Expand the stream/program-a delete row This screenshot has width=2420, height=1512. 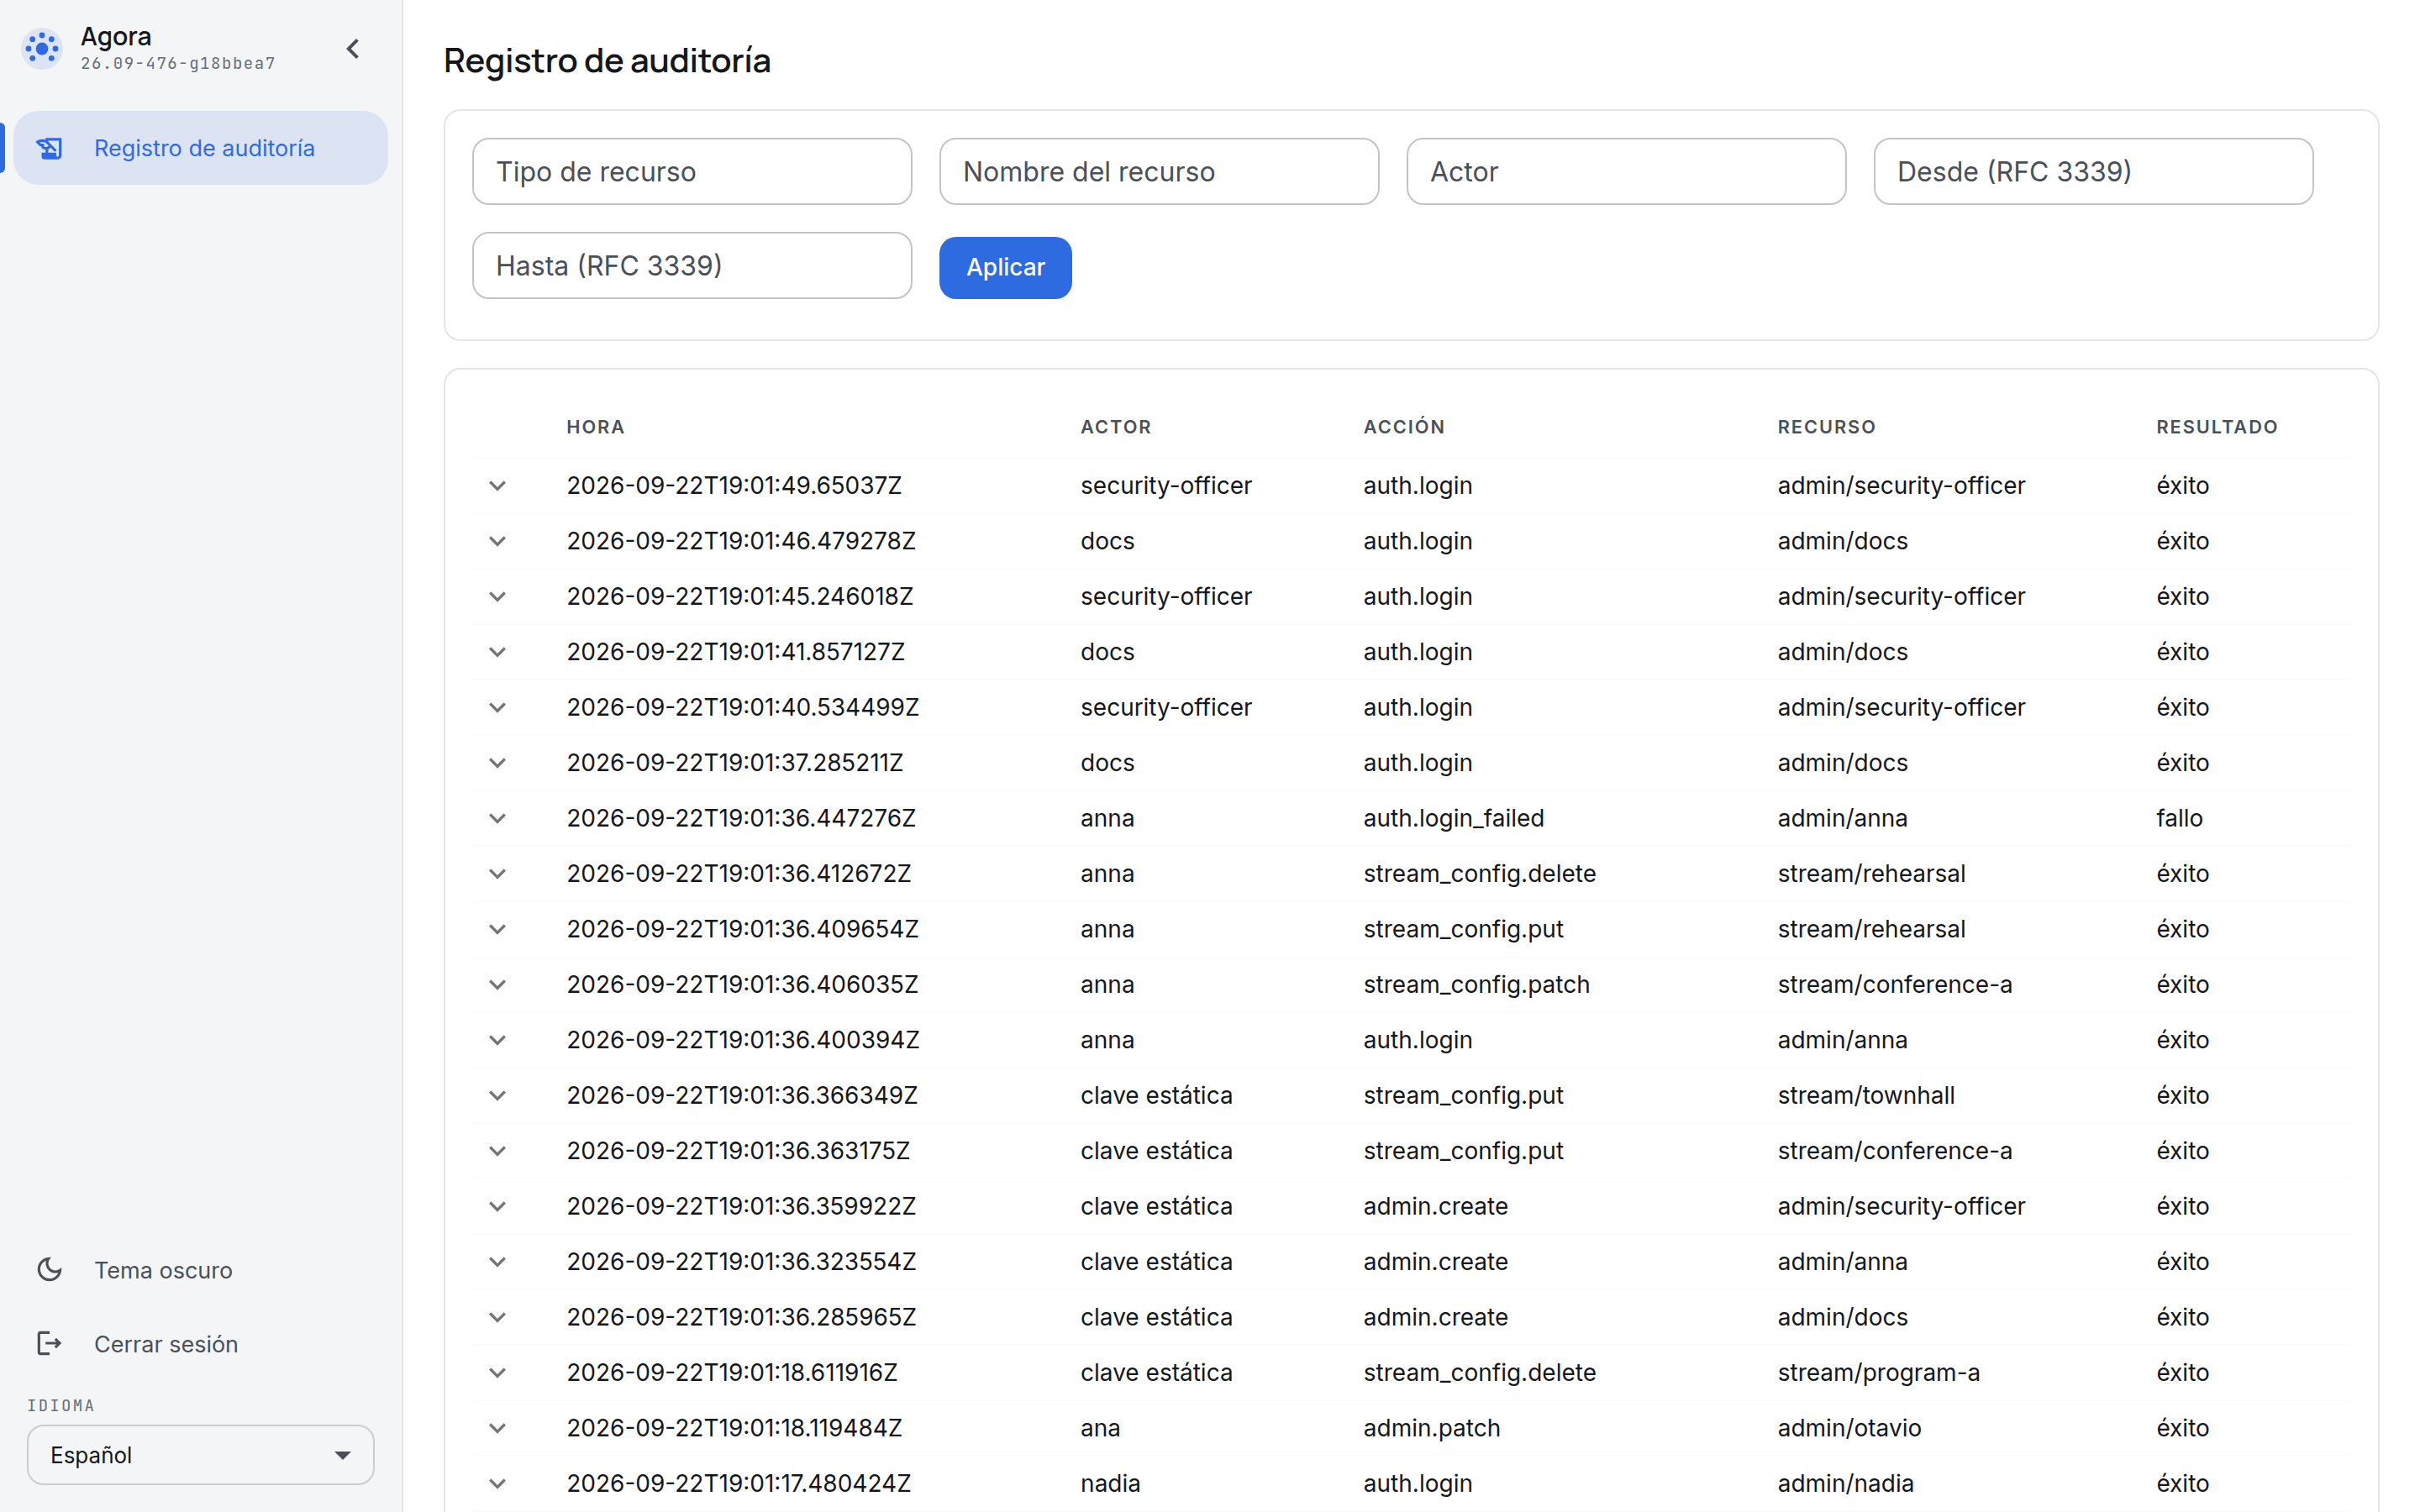pos(497,1373)
